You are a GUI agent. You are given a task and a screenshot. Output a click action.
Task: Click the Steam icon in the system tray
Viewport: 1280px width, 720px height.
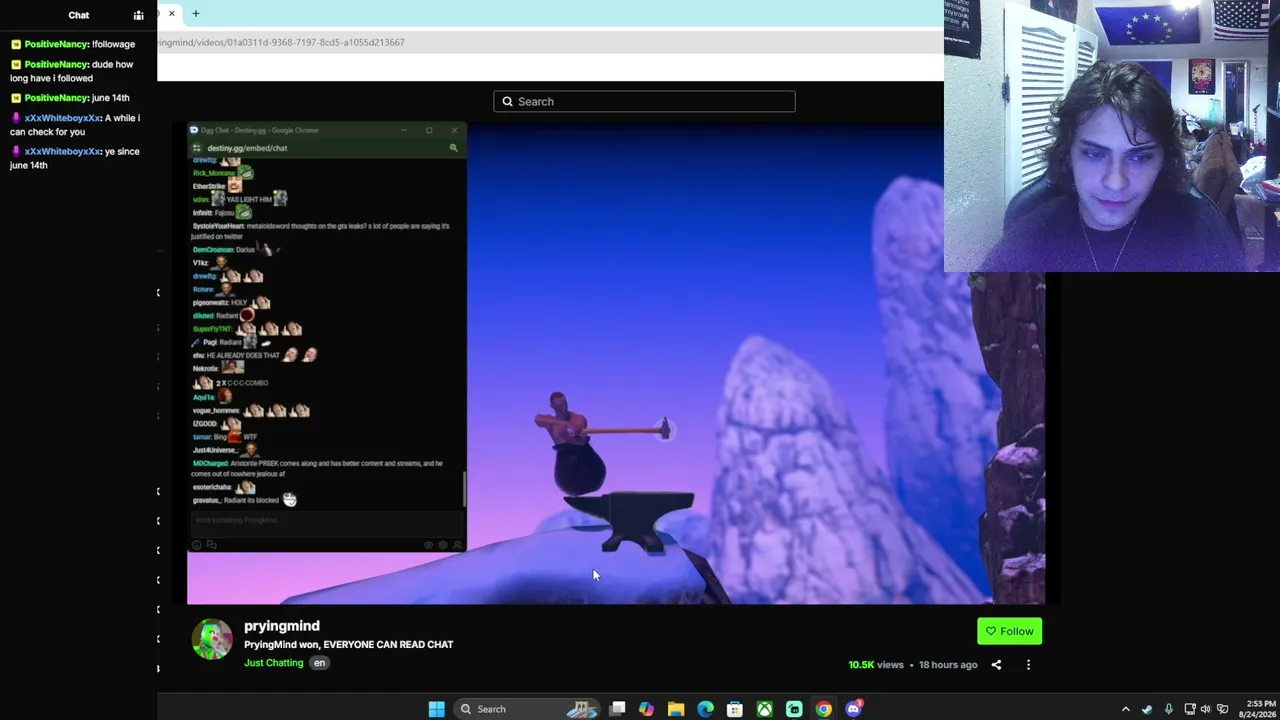click(1147, 709)
